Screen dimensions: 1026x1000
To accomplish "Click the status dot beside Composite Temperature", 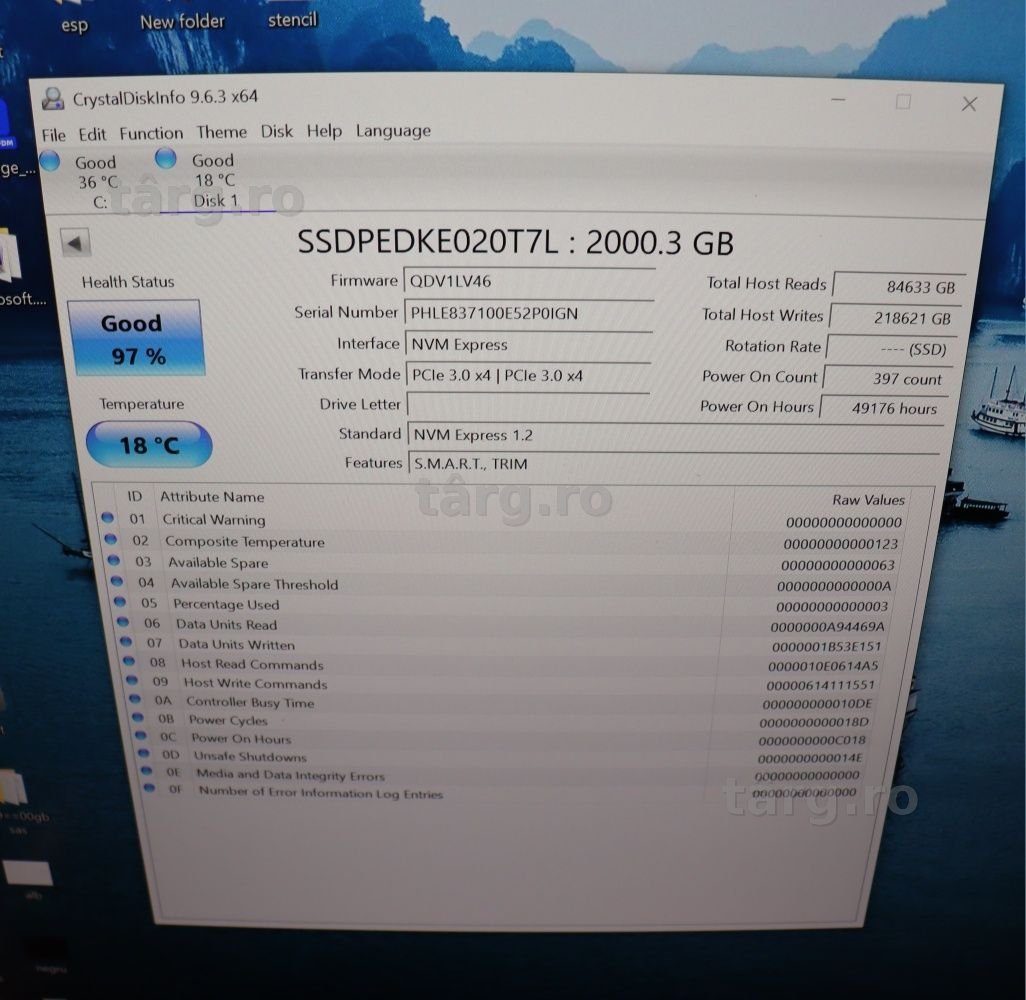I will pos(111,539).
